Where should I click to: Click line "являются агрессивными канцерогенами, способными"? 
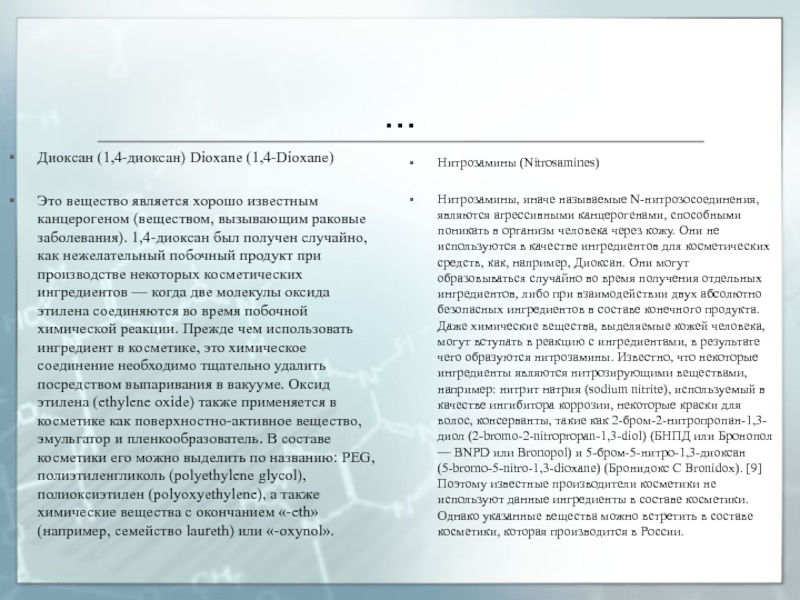pyautogui.click(x=589, y=215)
